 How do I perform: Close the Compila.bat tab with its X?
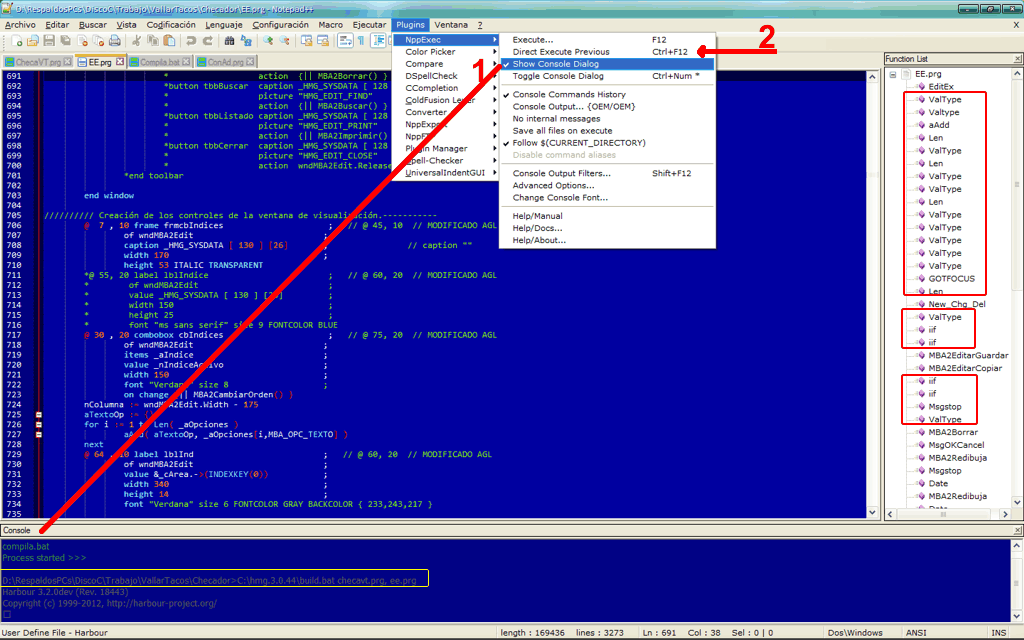pyautogui.click(x=186, y=62)
